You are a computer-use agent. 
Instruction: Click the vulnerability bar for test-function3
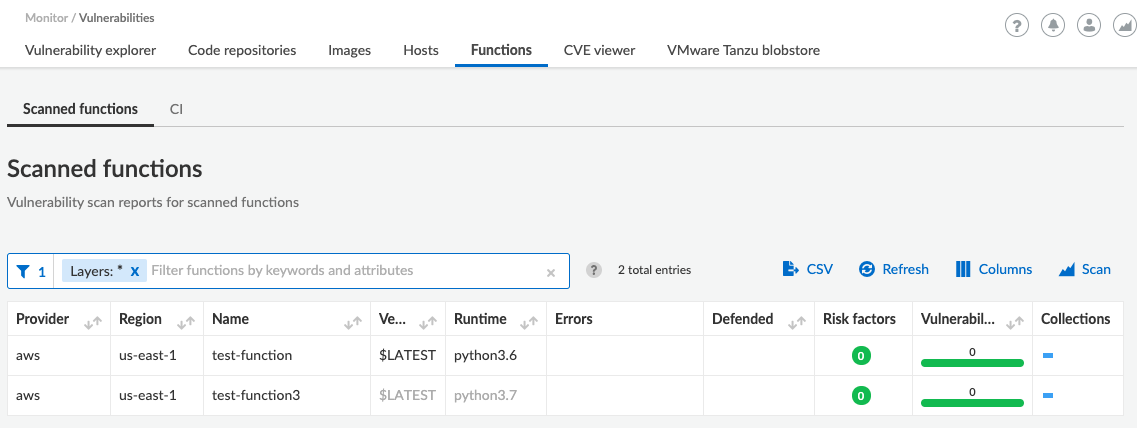(x=972, y=403)
